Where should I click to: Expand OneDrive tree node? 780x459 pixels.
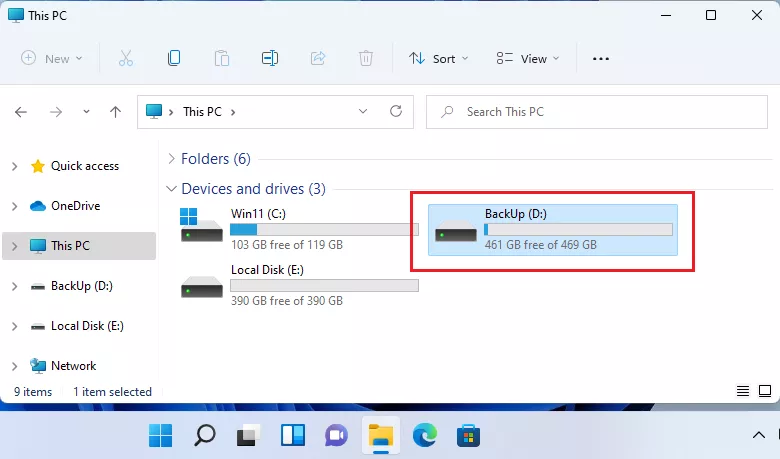14,206
